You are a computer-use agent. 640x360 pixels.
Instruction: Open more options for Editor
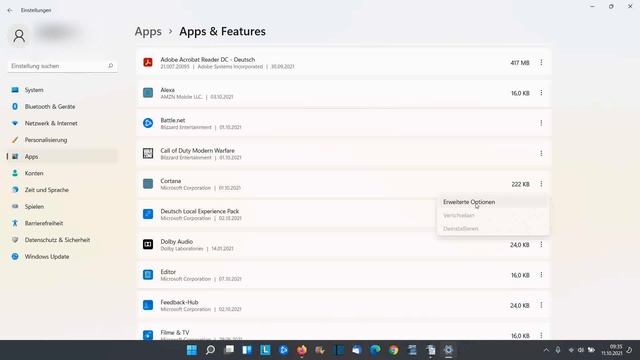541,275
